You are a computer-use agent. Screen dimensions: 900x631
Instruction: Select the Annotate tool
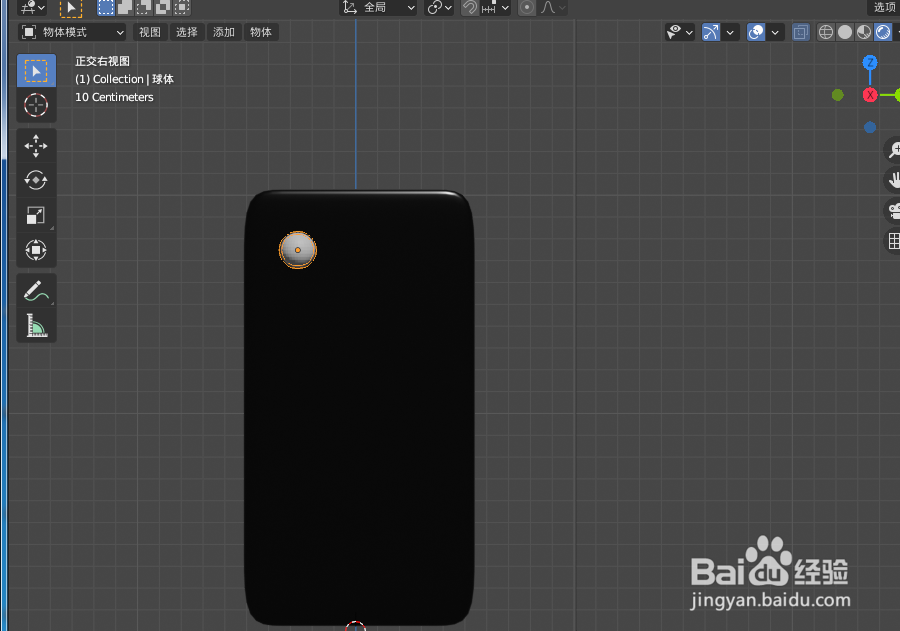(x=36, y=291)
